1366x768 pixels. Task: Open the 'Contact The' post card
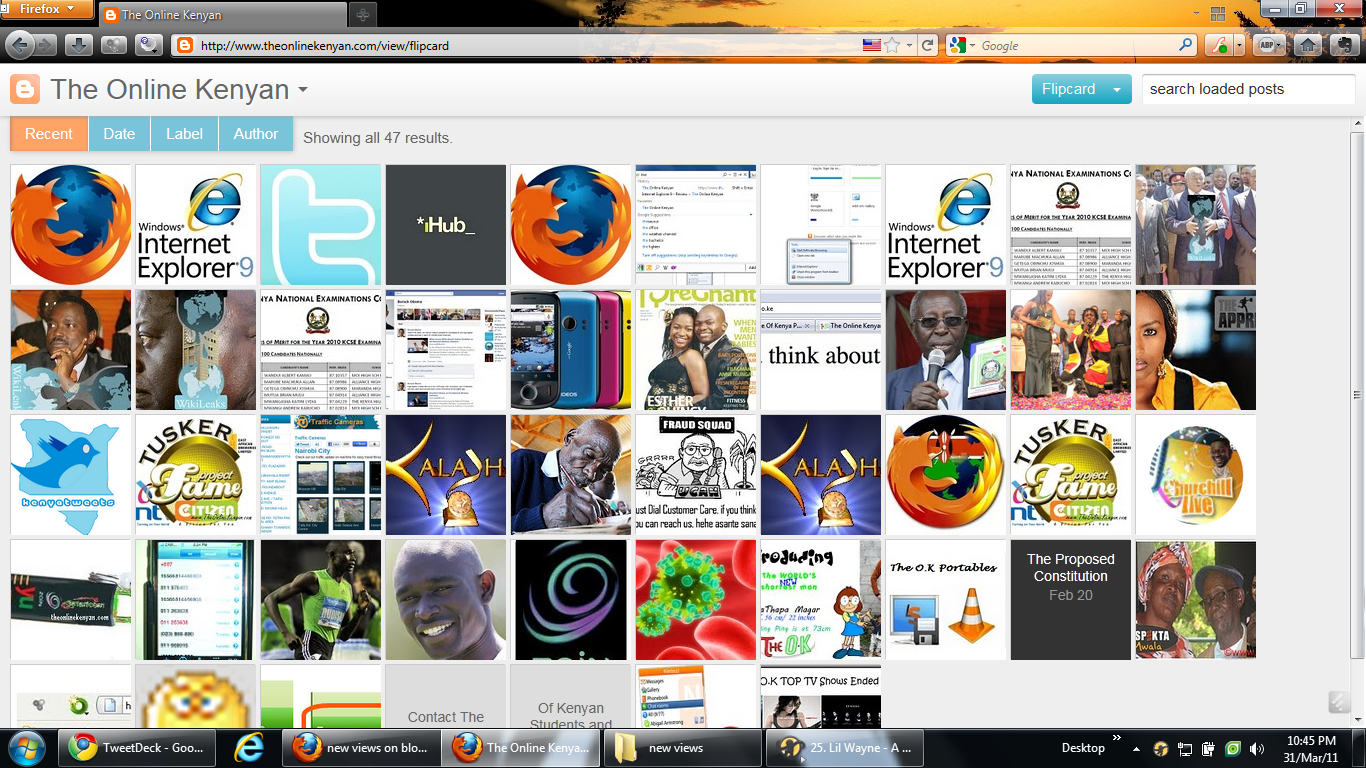pos(446,696)
